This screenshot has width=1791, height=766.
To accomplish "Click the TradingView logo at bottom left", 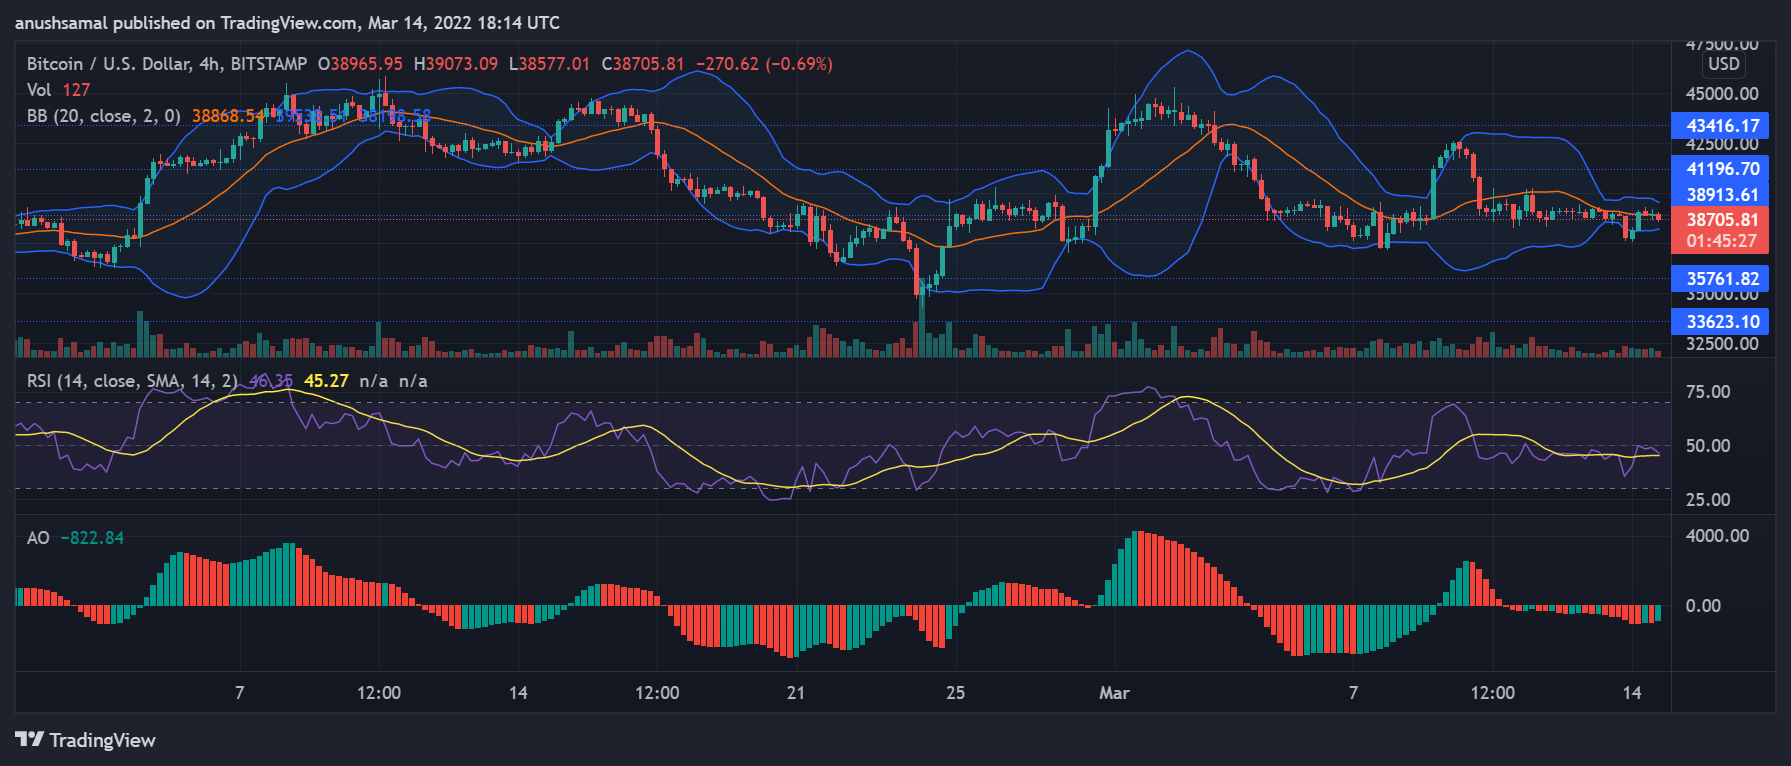I will click(x=85, y=740).
